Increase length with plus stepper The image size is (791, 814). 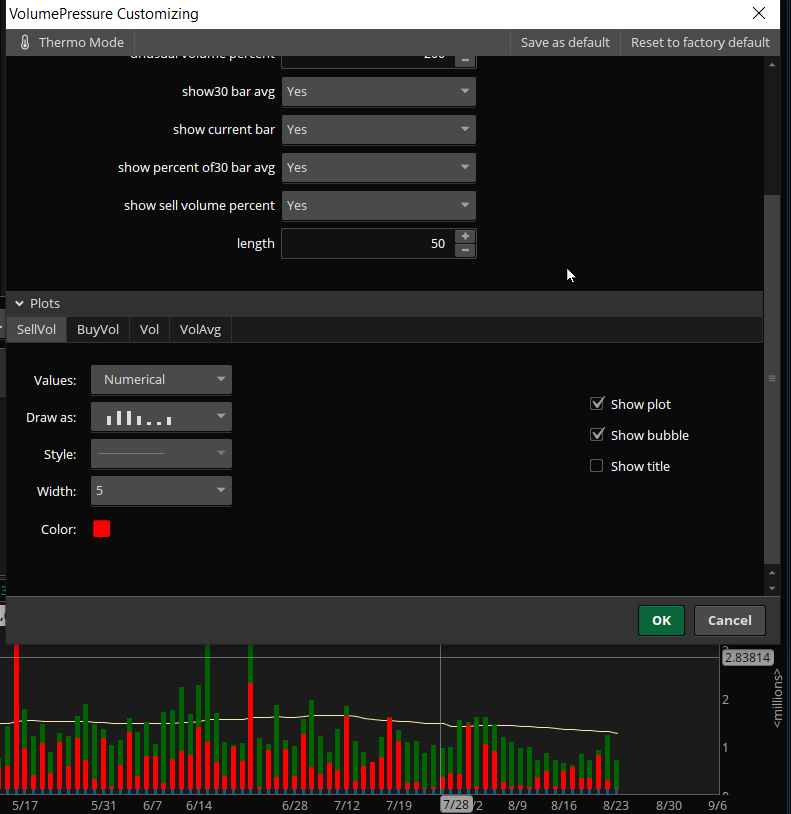tap(465, 237)
